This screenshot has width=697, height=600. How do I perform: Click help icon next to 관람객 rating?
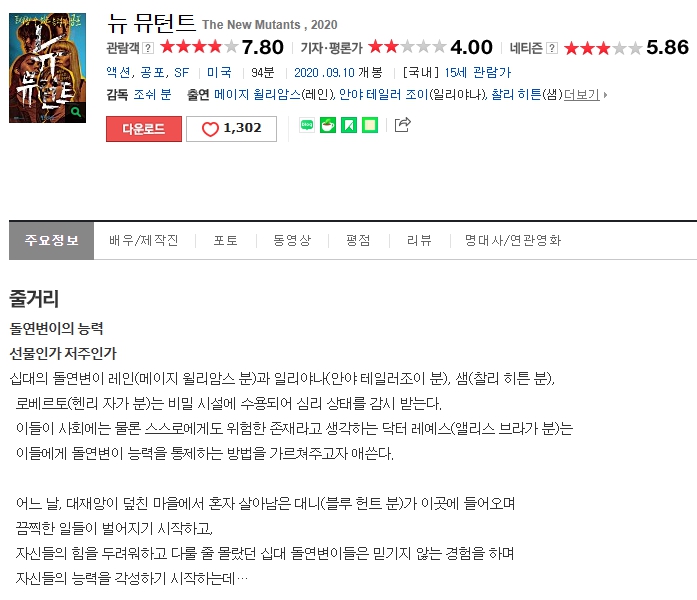pyautogui.click(x=148, y=48)
